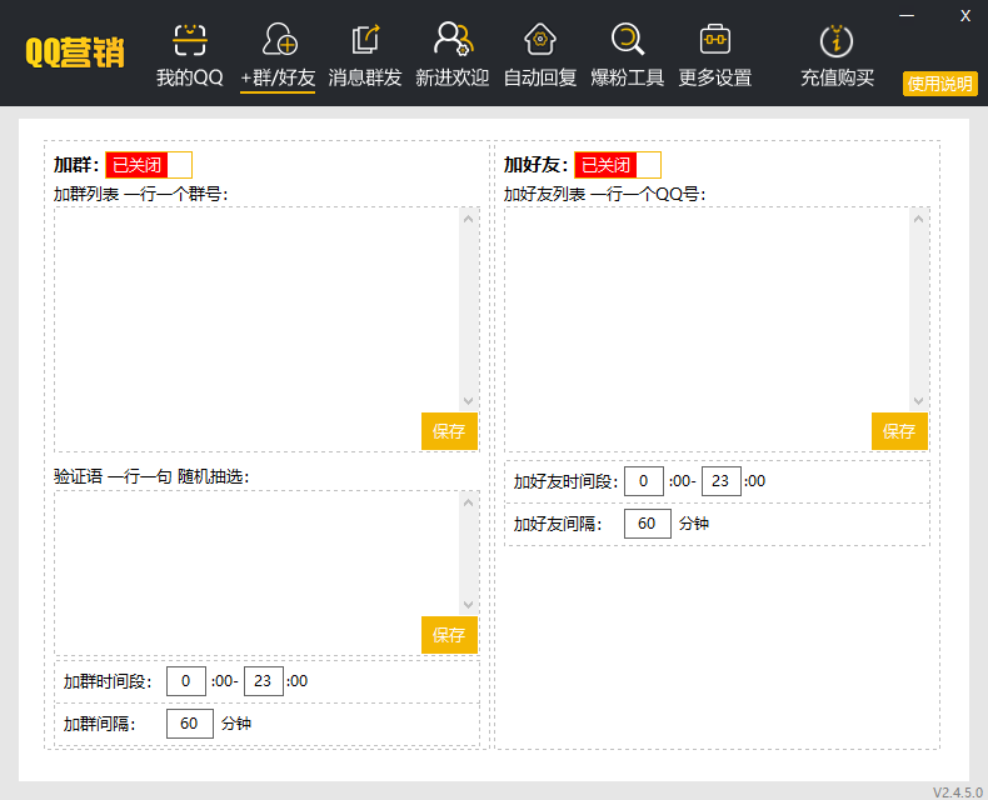This screenshot has height=800, width=988.
Task: Open the 新进欢迎 users icon
Action: (x=453, y=39)
